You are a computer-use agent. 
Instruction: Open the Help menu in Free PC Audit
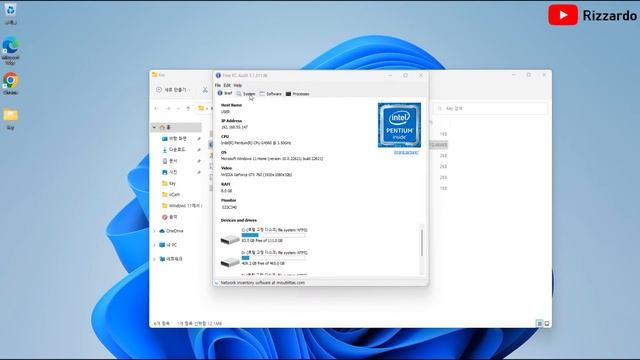pos(238,85)
